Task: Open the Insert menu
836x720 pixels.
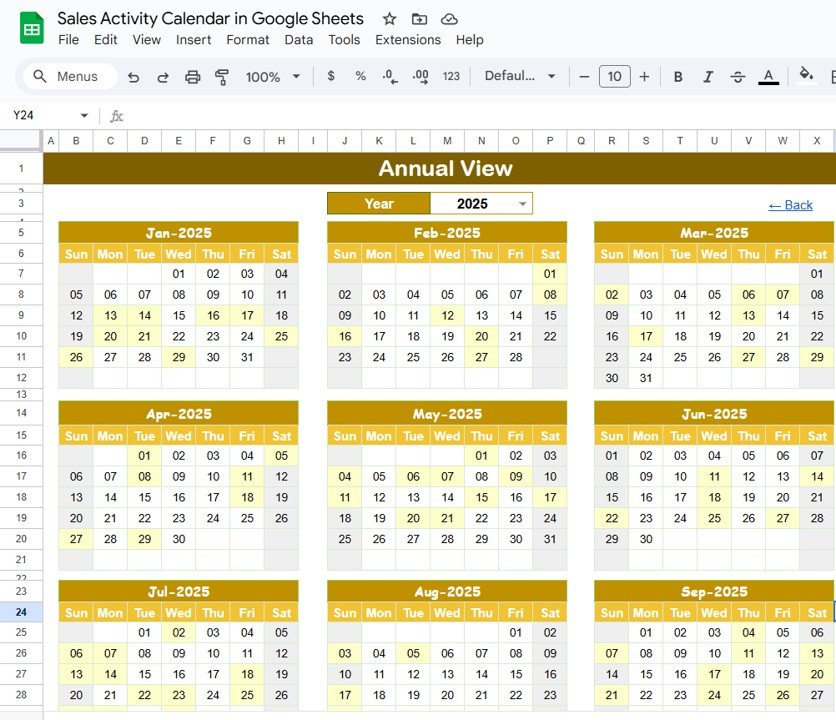Action: 194,40
